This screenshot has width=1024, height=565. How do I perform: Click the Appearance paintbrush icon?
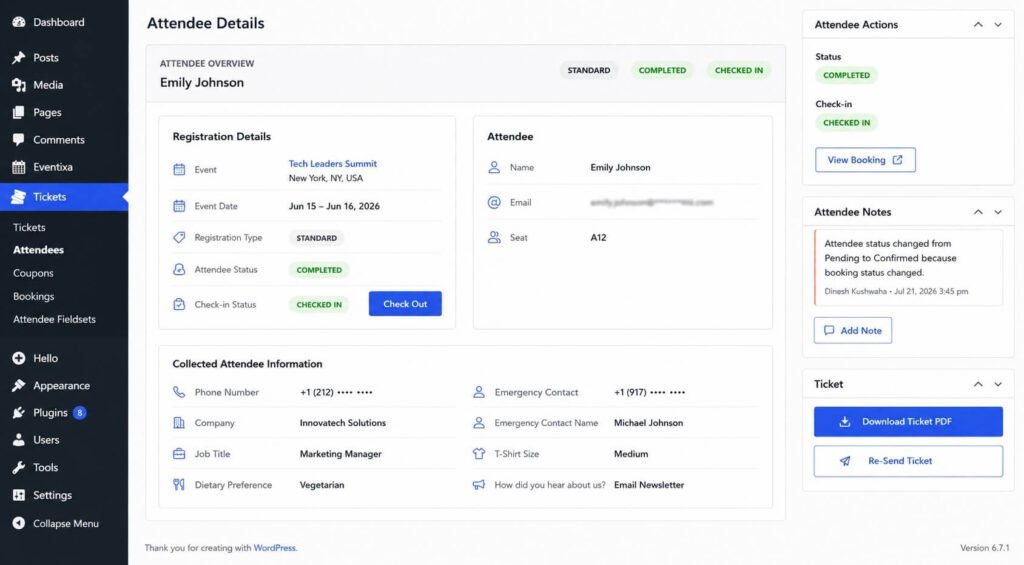(19, 385)
